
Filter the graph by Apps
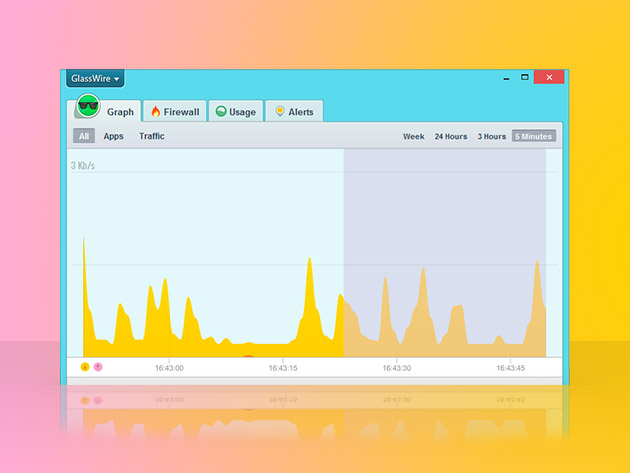(114, 136)
